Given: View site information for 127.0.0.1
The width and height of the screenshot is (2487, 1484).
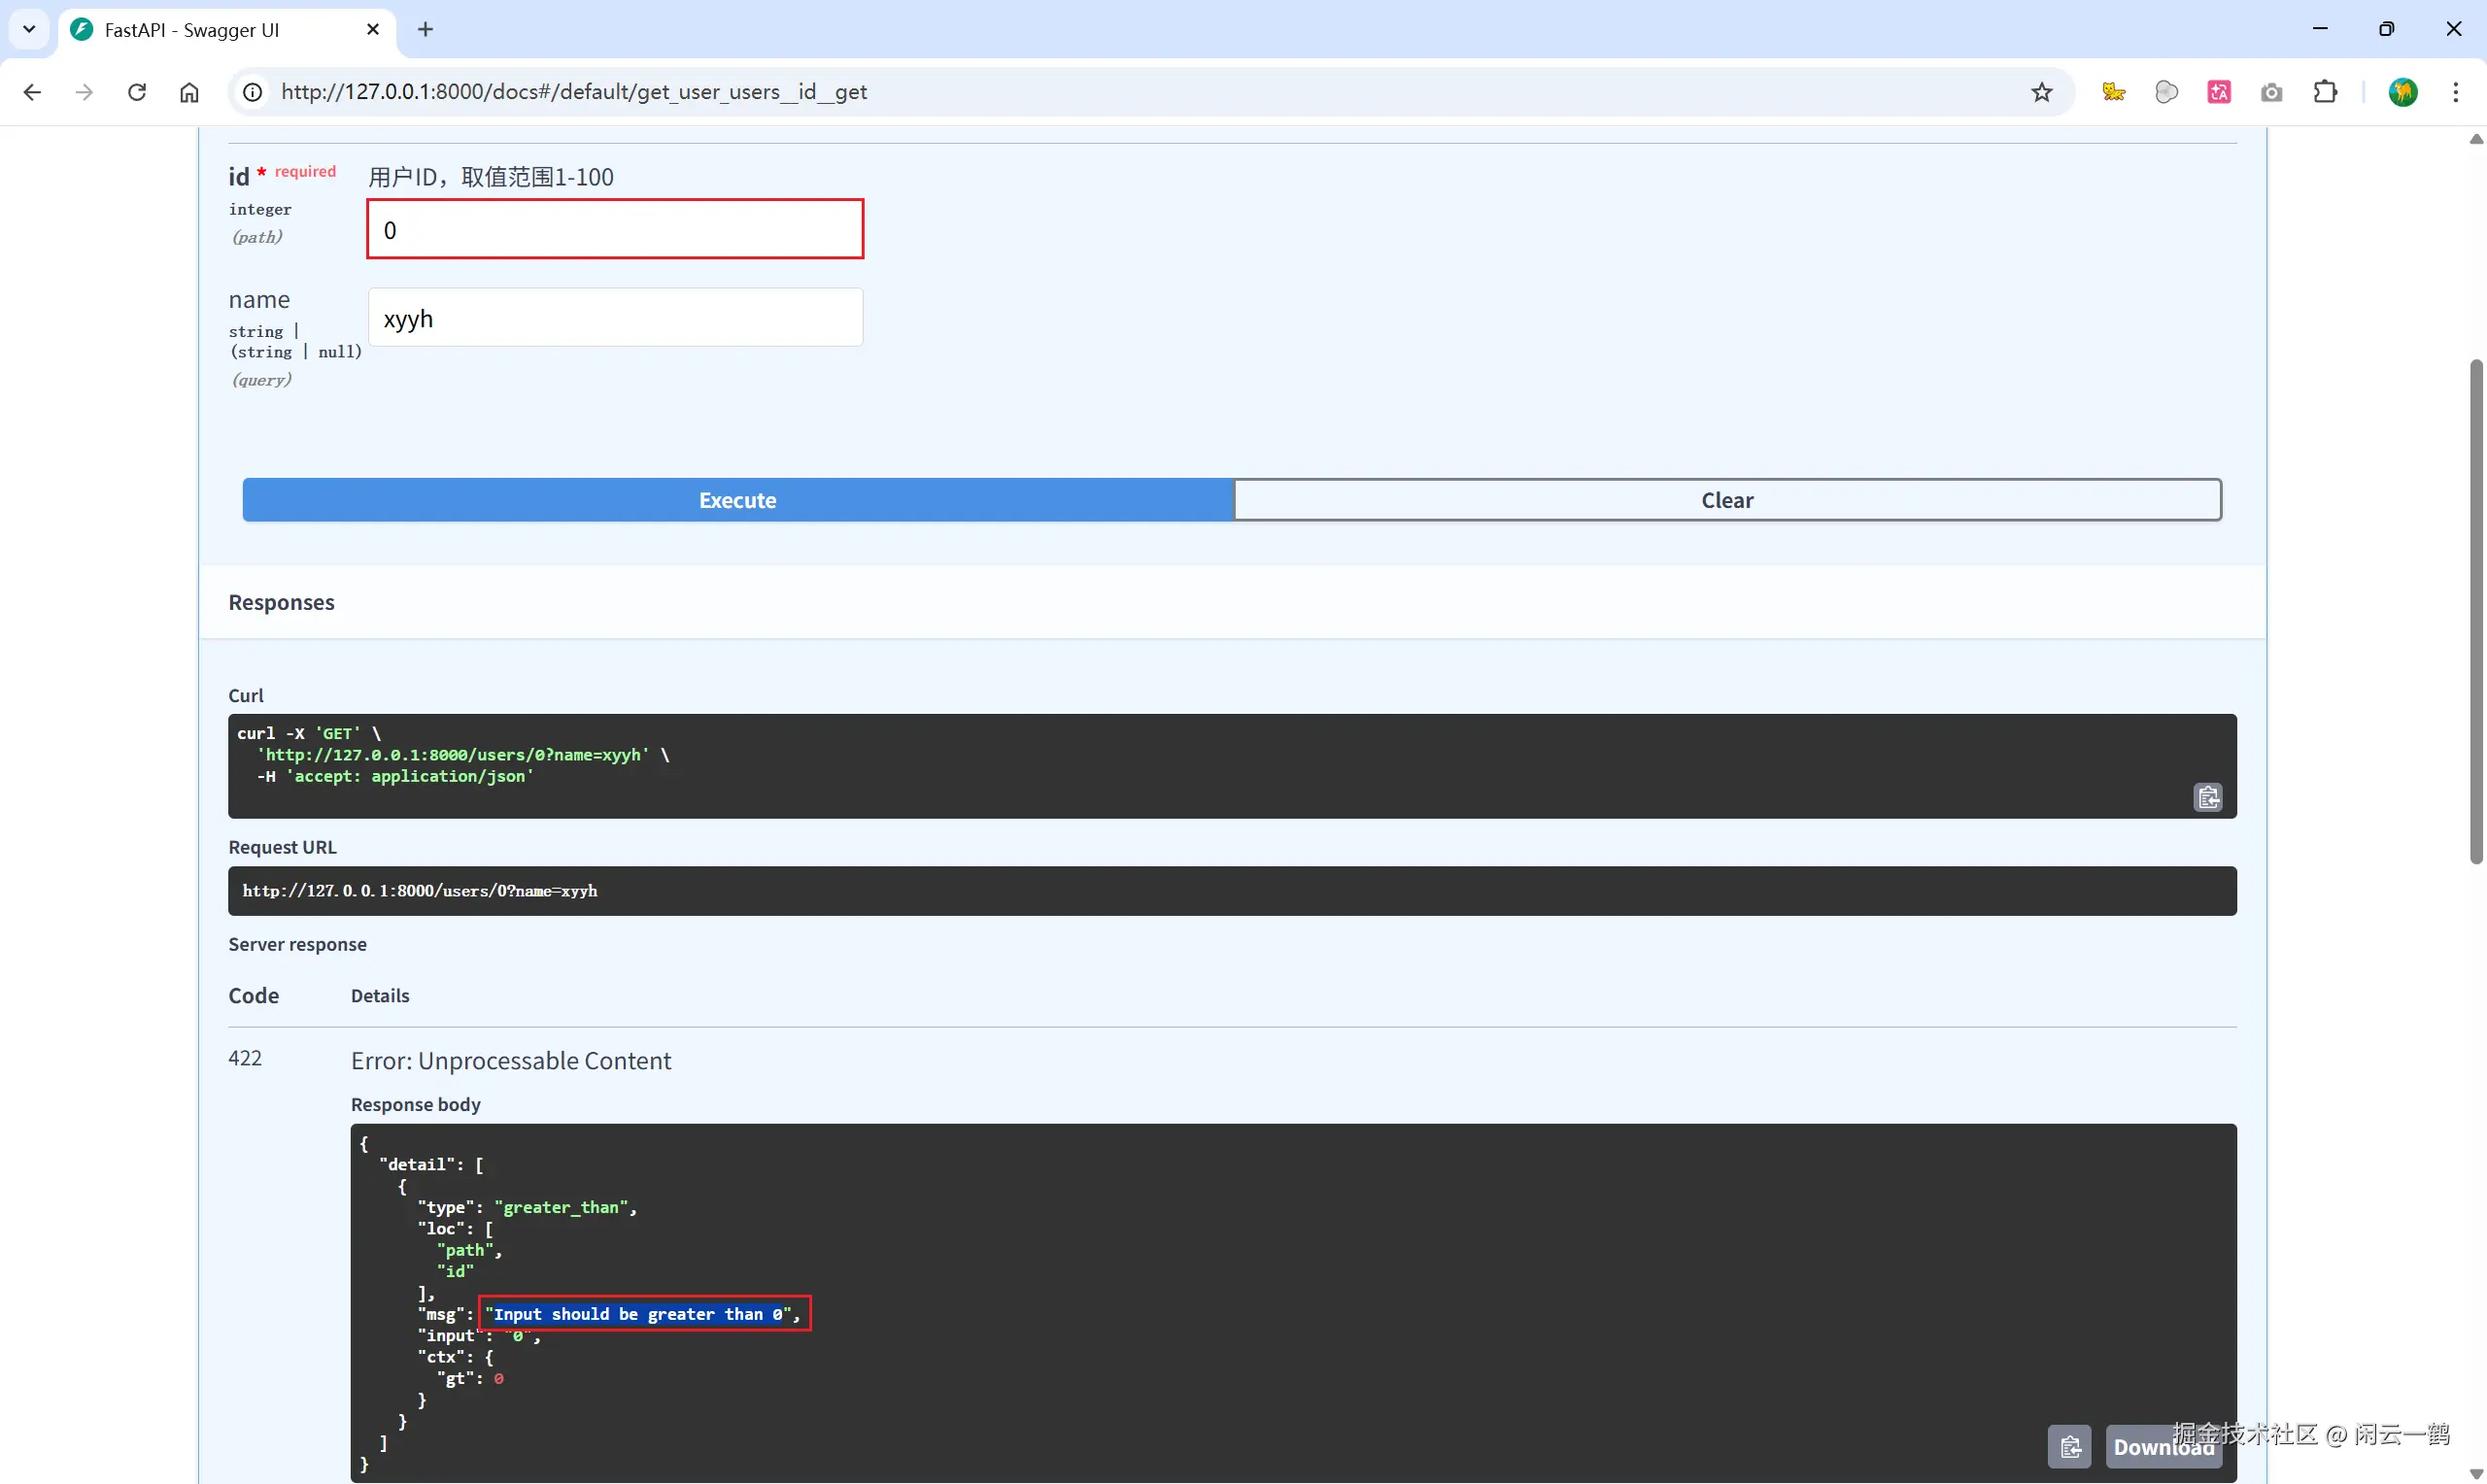Looking at the screenshot, I should (x=253, y=92).
